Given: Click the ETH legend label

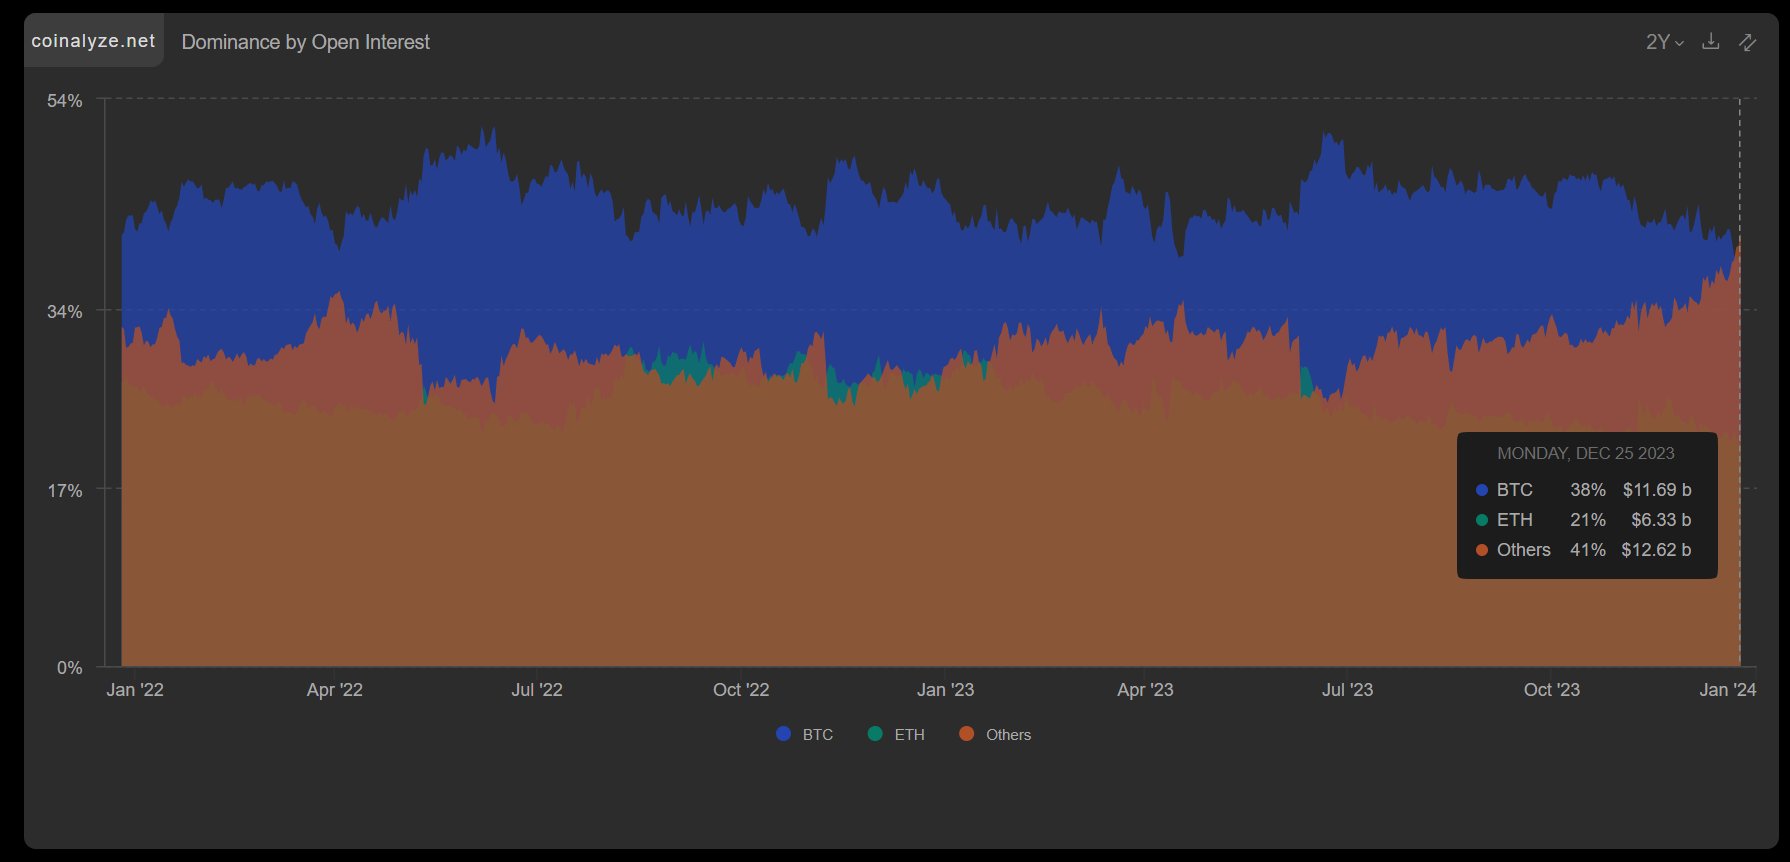Looking at the screenshot, I should coord(909,735).
